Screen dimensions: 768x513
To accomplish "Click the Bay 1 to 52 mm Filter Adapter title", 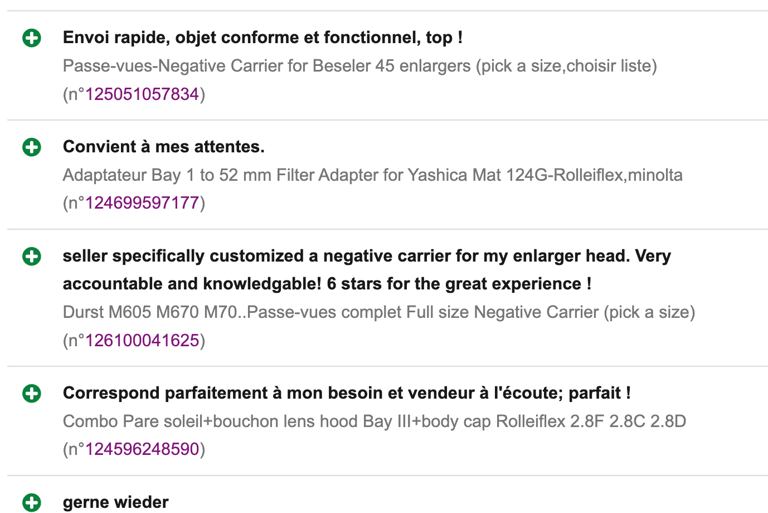I will click(x=373, y=175).
